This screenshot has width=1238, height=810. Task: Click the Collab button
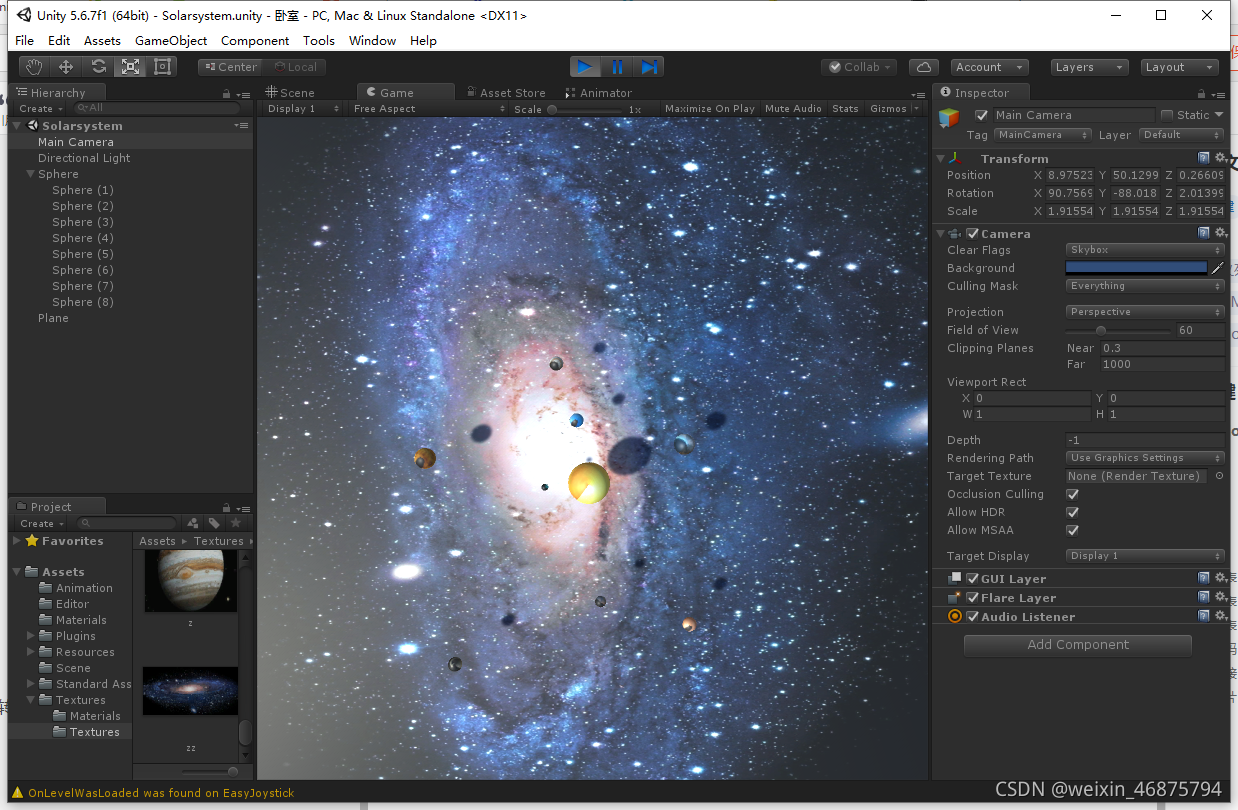(x=859, y=67)
